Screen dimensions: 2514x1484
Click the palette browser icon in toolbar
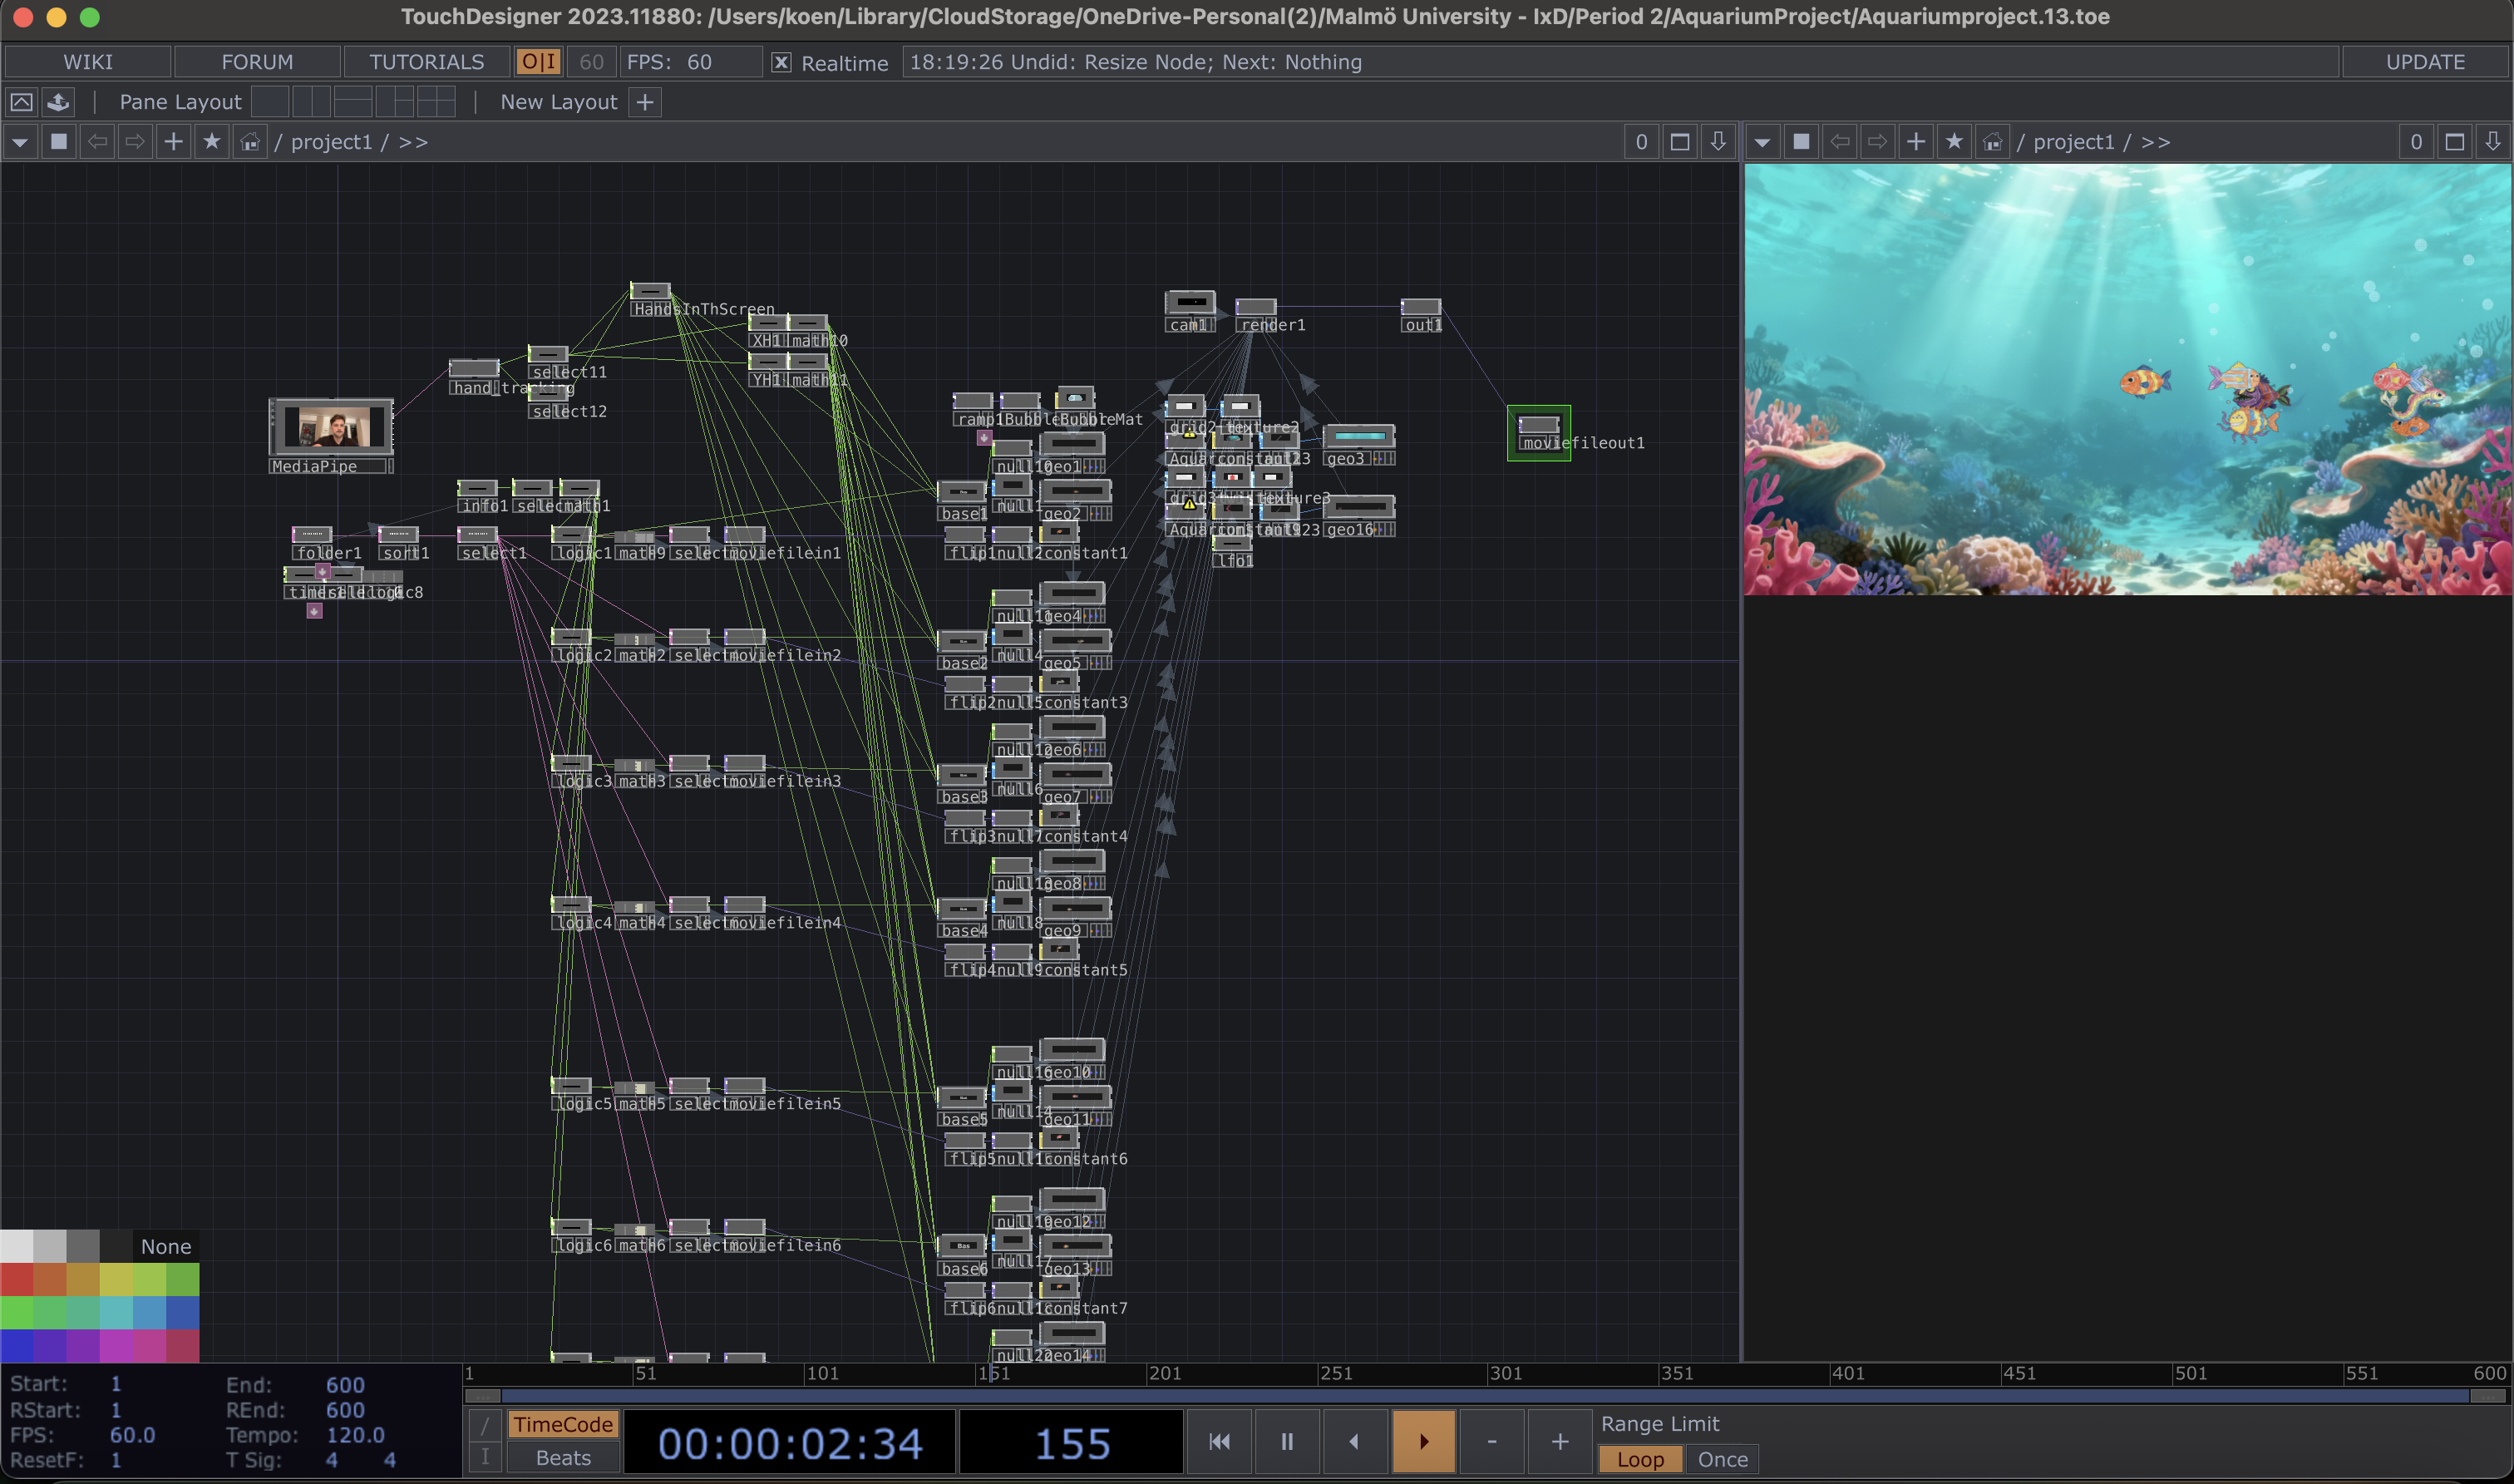tap(58, 102)
